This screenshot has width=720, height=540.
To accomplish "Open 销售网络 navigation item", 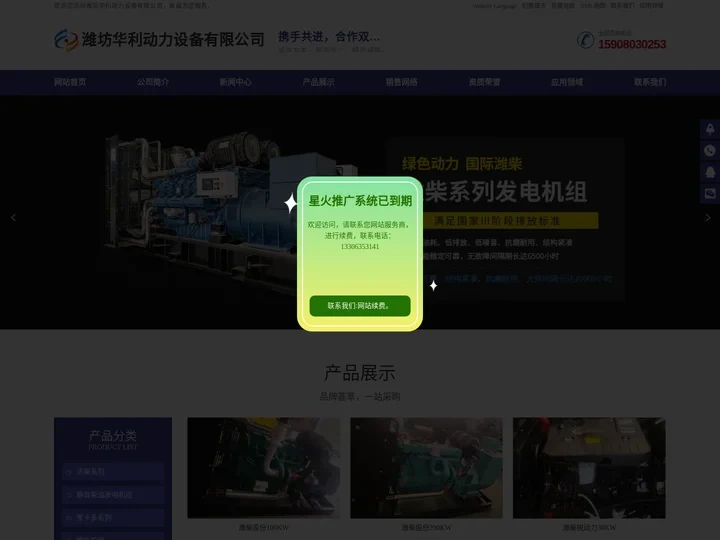I will point(401,82).
